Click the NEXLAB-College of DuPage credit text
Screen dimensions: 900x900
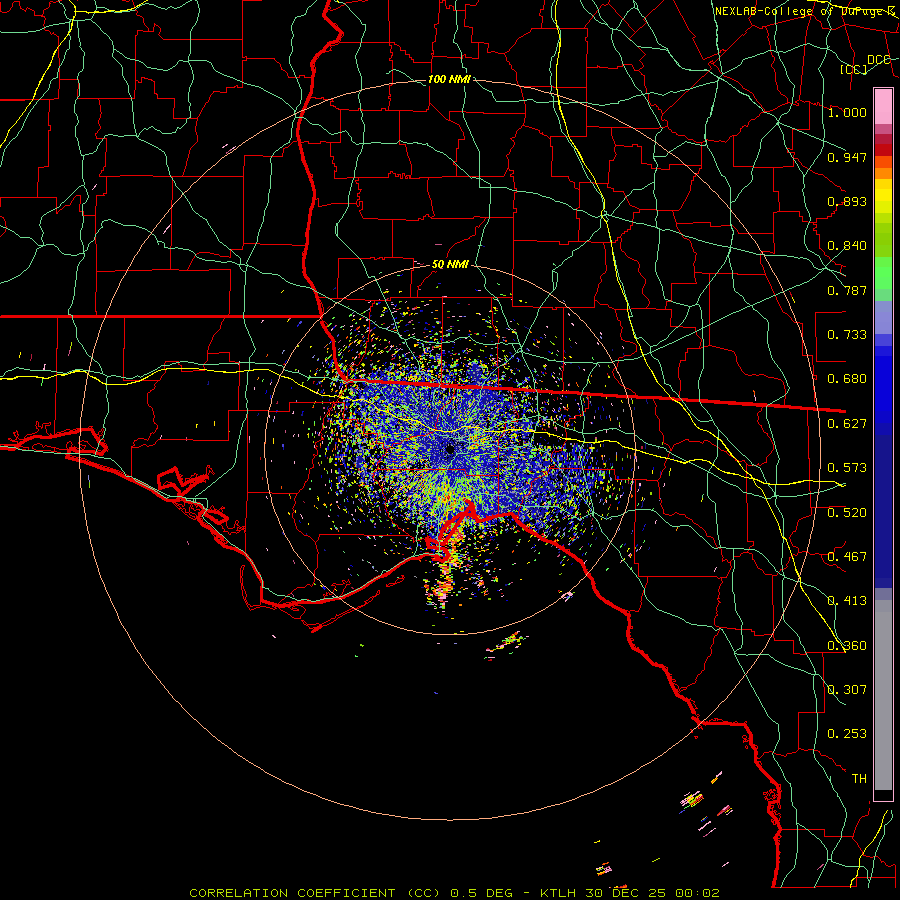[805, 11]
